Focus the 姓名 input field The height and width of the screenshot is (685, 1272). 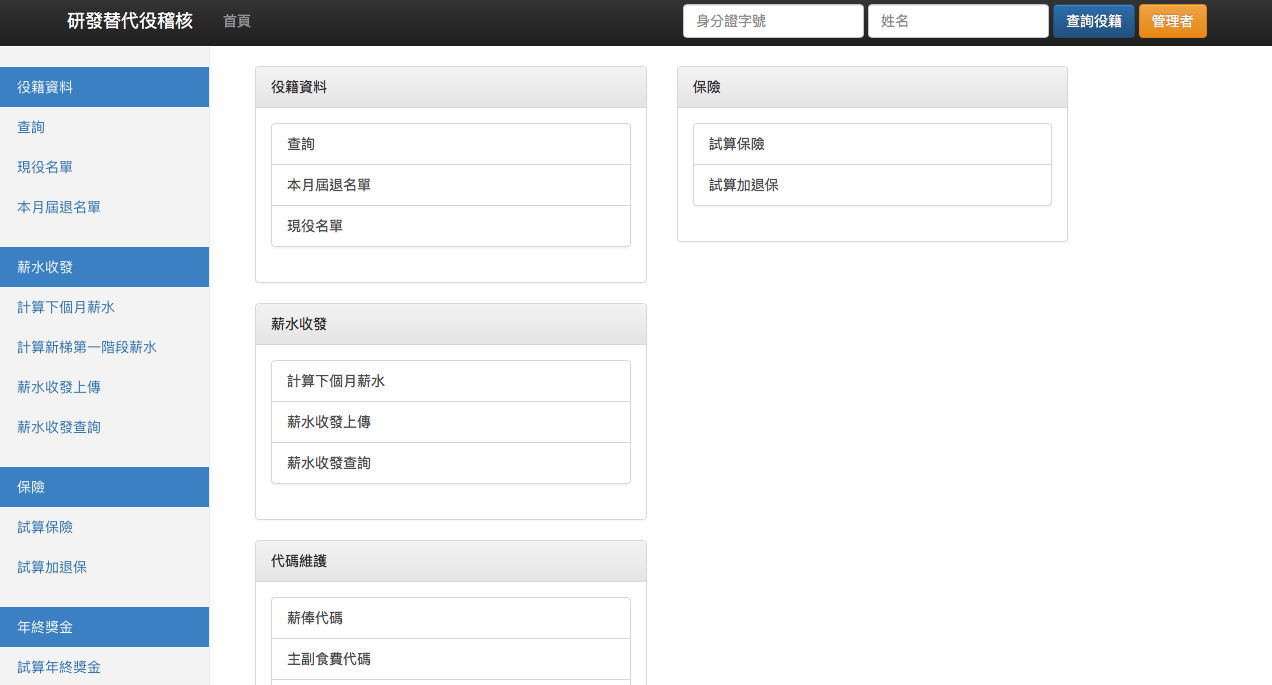[x=958, y=21]
